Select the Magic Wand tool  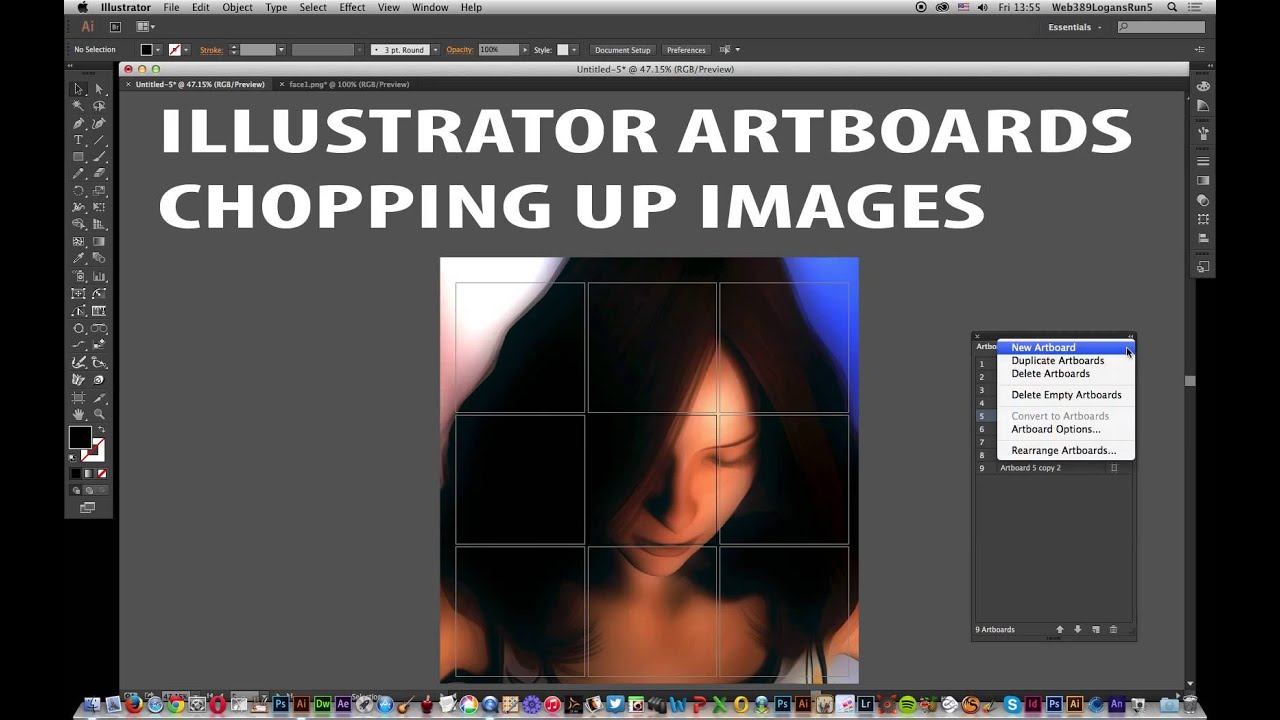point(78,106)
